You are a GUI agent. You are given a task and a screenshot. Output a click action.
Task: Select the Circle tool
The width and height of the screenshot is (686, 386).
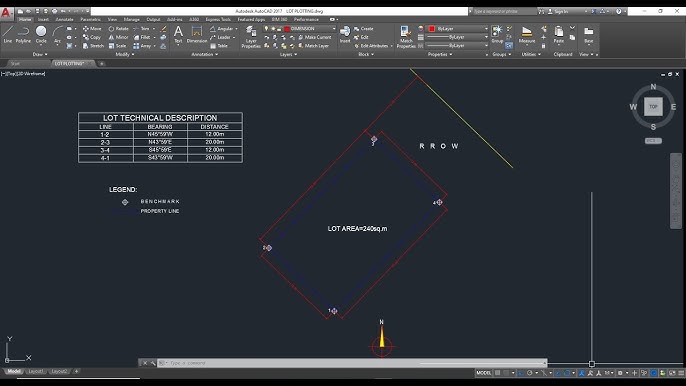pyautogui.click(x=41, y=34)
